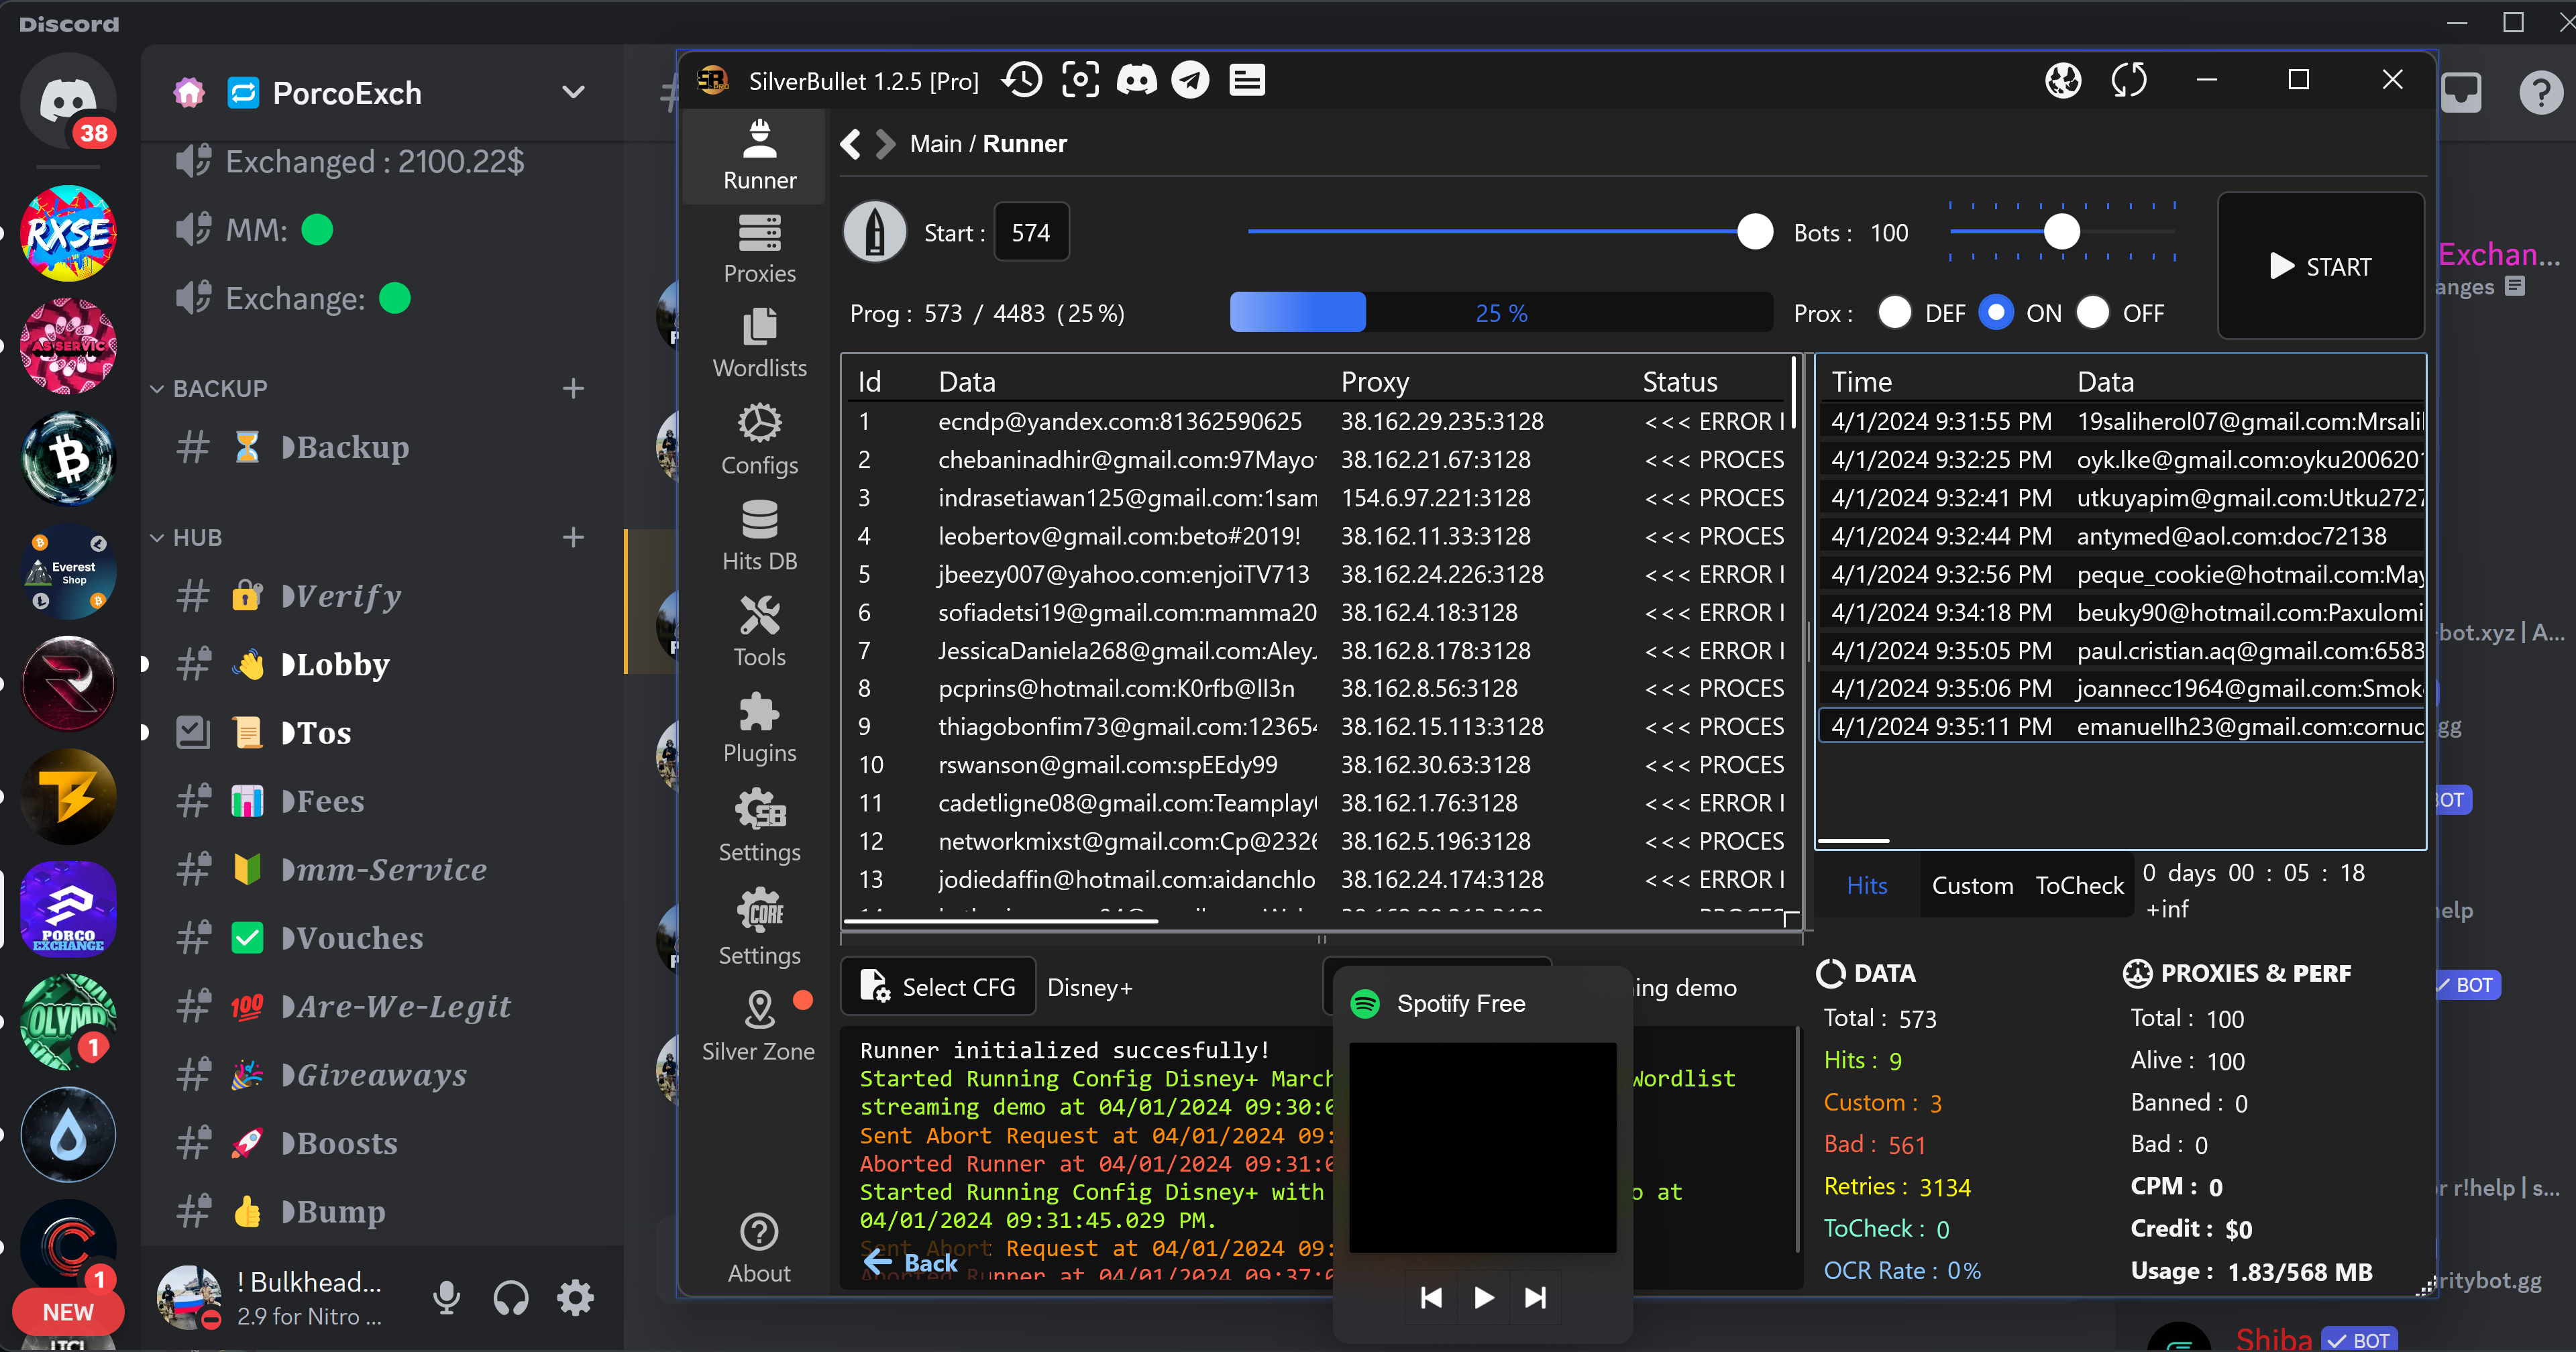Expand the PorcoExch server dropdown menu

pyautogui.click(x=573, y=93)
